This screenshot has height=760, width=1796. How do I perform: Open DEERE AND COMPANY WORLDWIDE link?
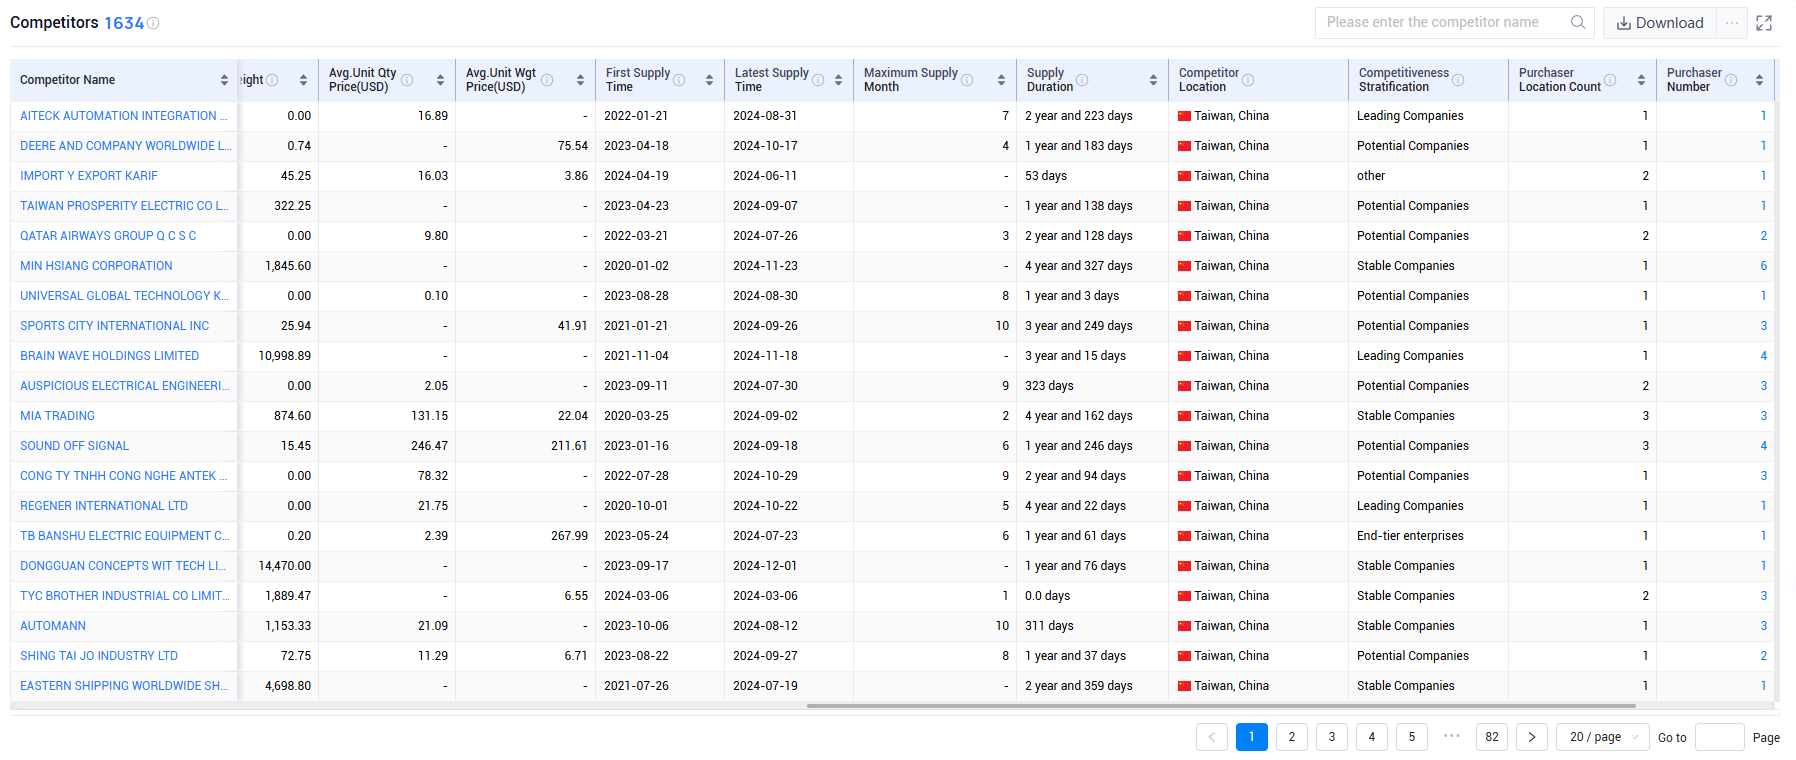(x=126, y=146)
